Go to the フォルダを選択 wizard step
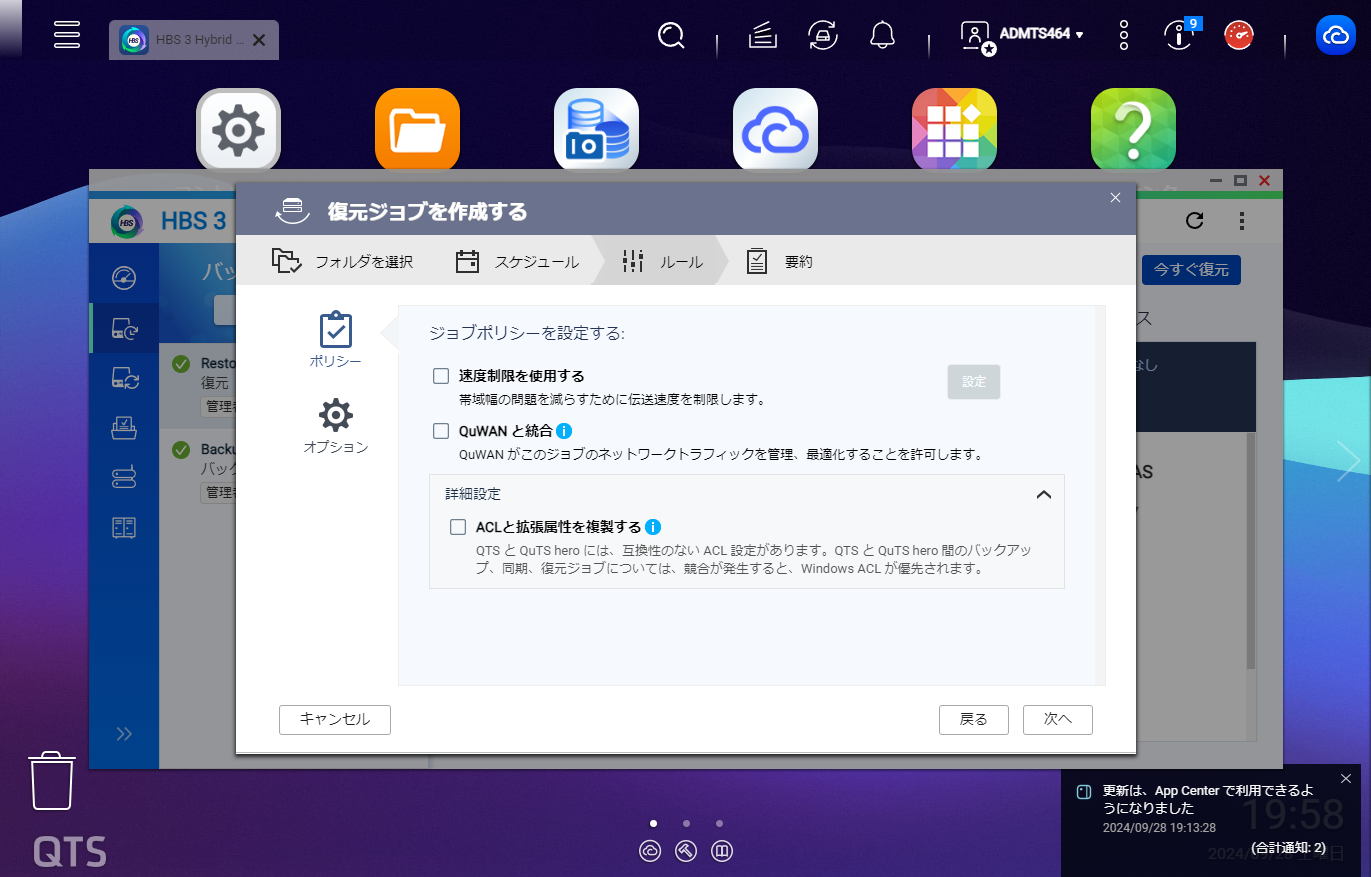The width and height of the screenshot is (1371, 877). tap(342, 262)
